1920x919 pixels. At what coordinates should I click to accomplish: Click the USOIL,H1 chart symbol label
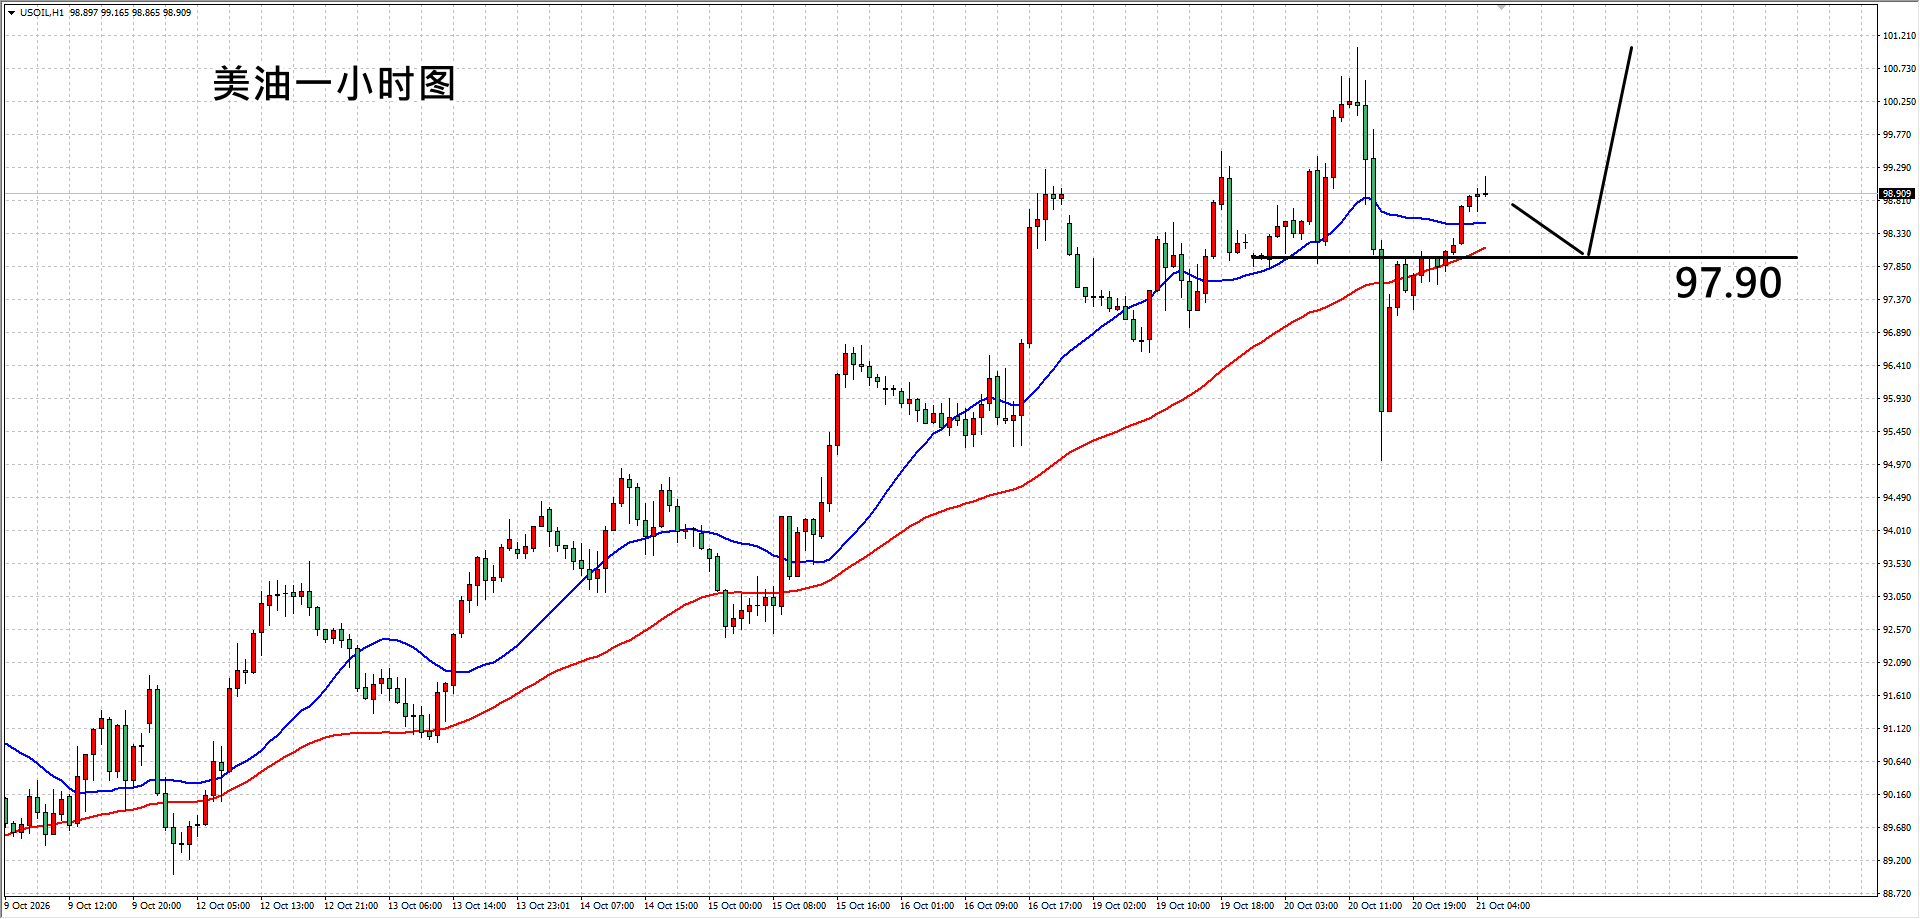tap(42, 13)
